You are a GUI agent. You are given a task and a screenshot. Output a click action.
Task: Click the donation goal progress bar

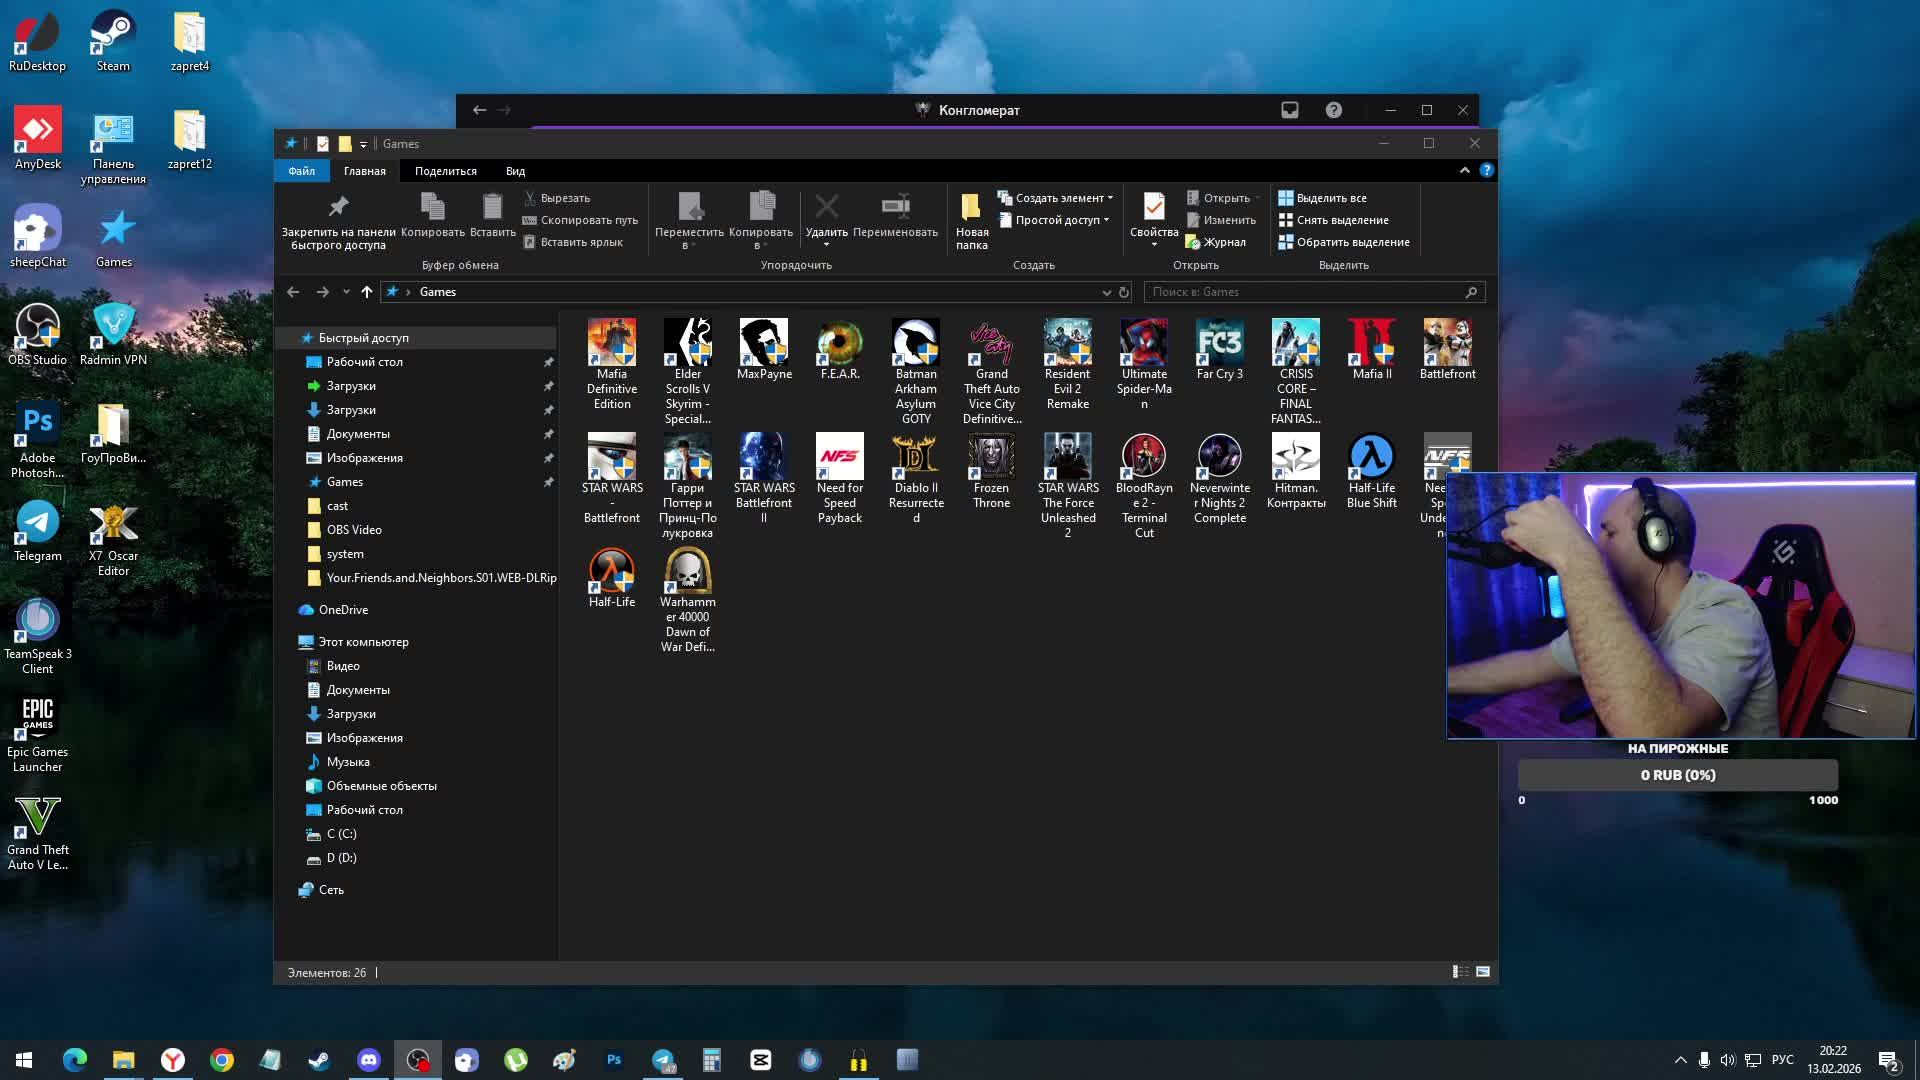point(1677,775)
